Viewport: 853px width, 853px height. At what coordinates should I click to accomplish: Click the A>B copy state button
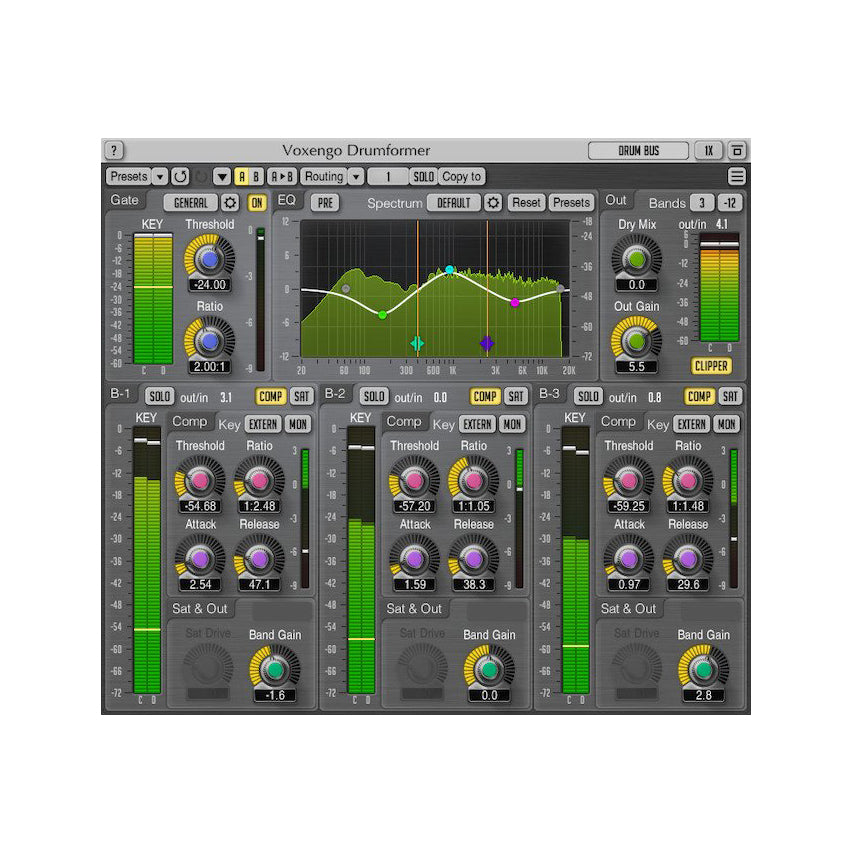(282, 176)
